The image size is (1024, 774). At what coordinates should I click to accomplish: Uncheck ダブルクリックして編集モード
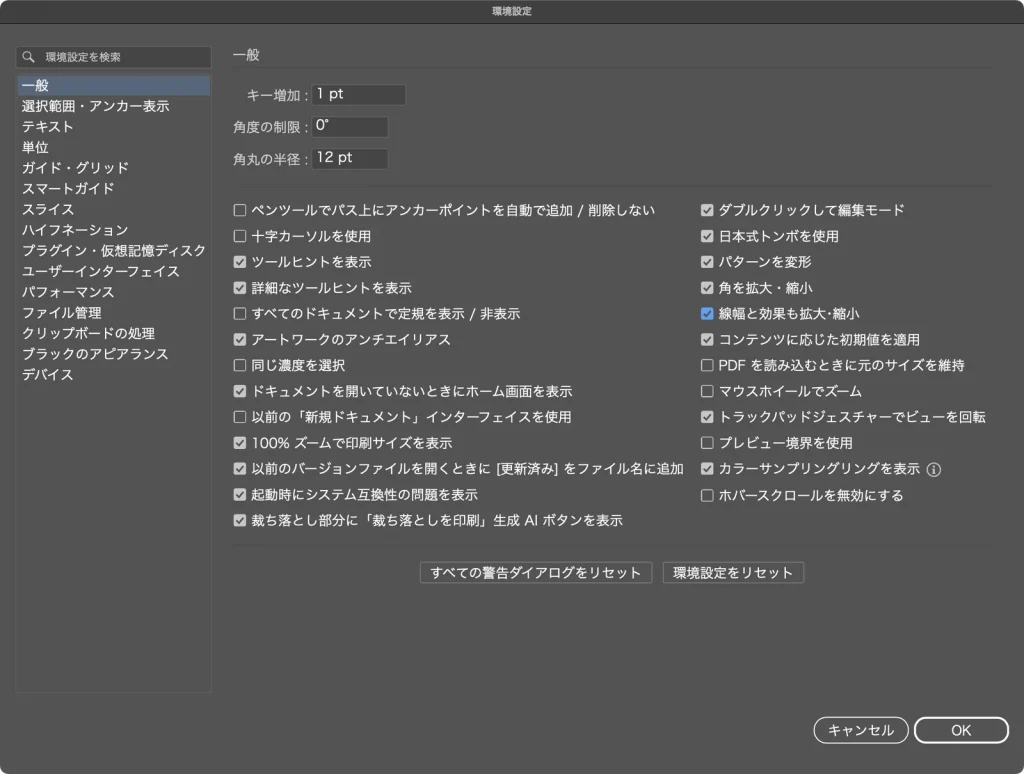point(707,210)
